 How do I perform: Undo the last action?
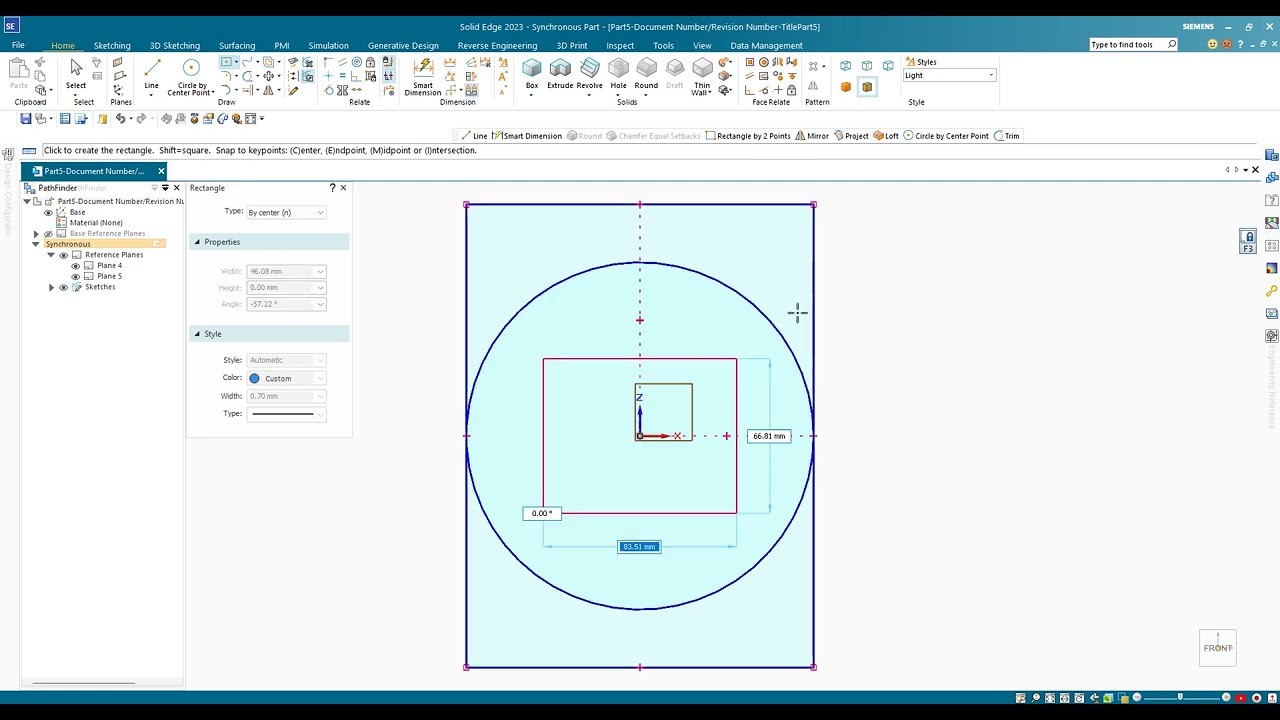point(120,118)
